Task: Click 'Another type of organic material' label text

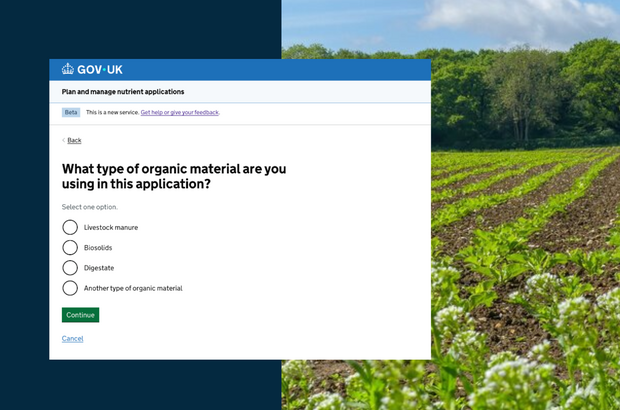Action: (x=133, y=288)
